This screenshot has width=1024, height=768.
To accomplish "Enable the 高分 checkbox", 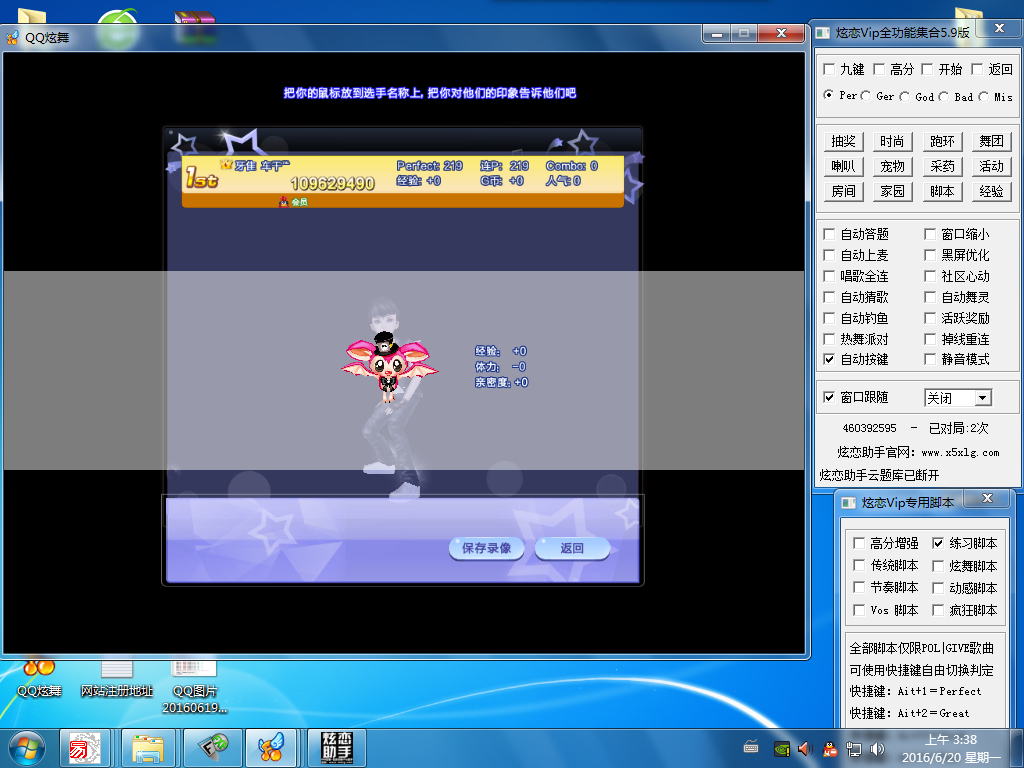I will (x=879, y=69).
